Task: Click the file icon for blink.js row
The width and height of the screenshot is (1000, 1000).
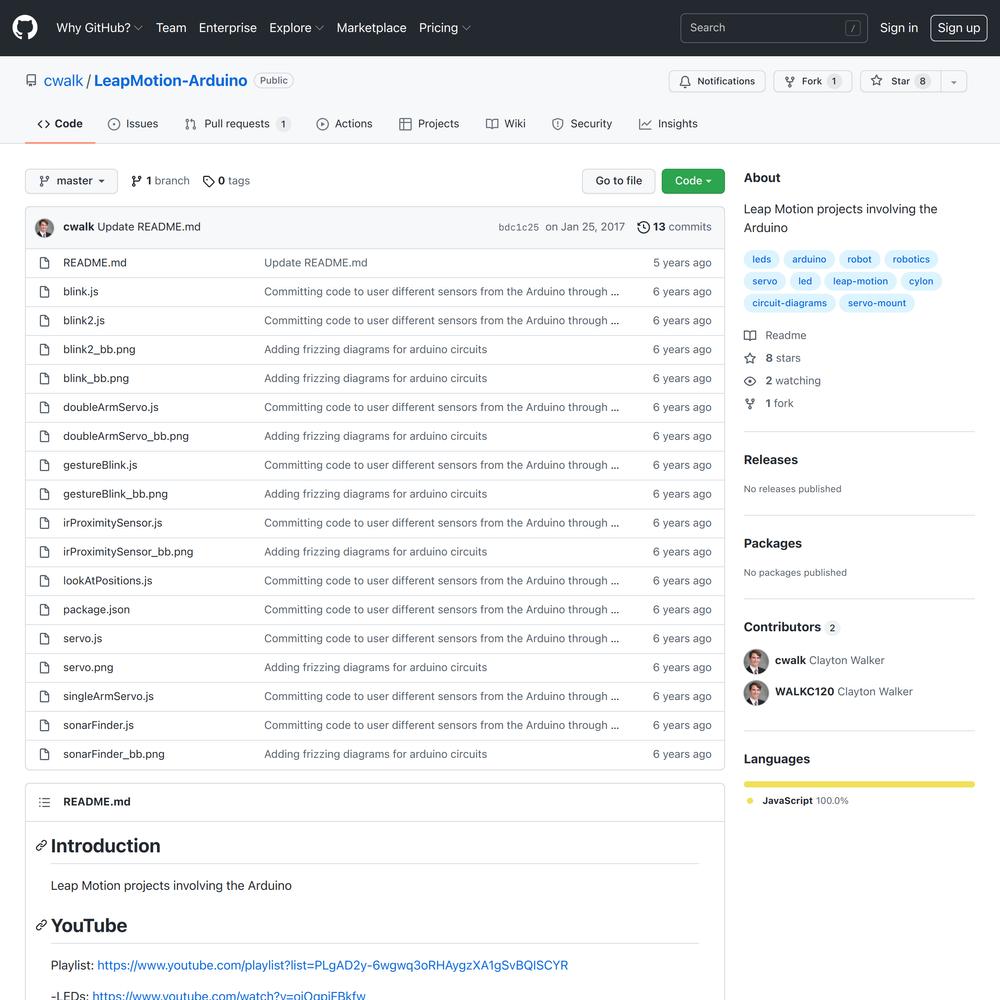Action: tap(44, 291)
